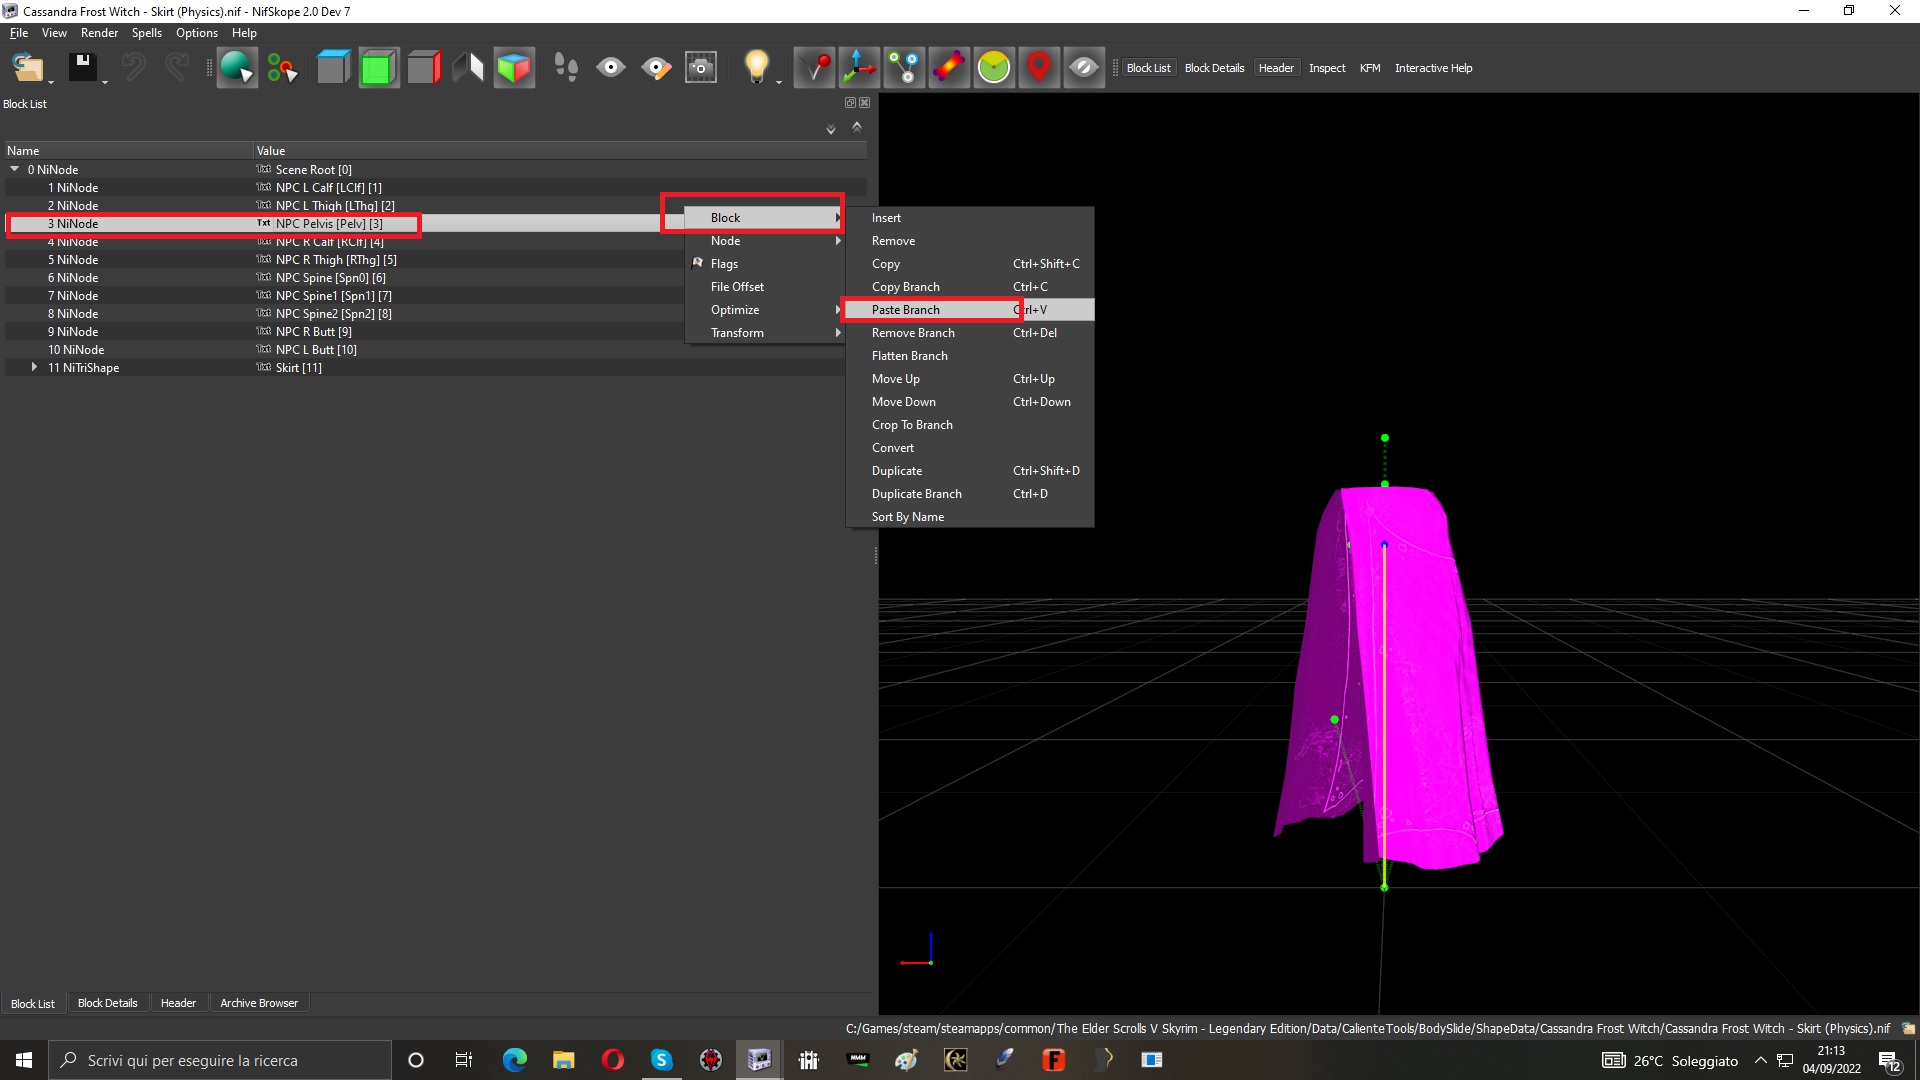Viewport: 1920px width, 1080px height.
Task: Open the Help menu
Action: click(244, 33)
